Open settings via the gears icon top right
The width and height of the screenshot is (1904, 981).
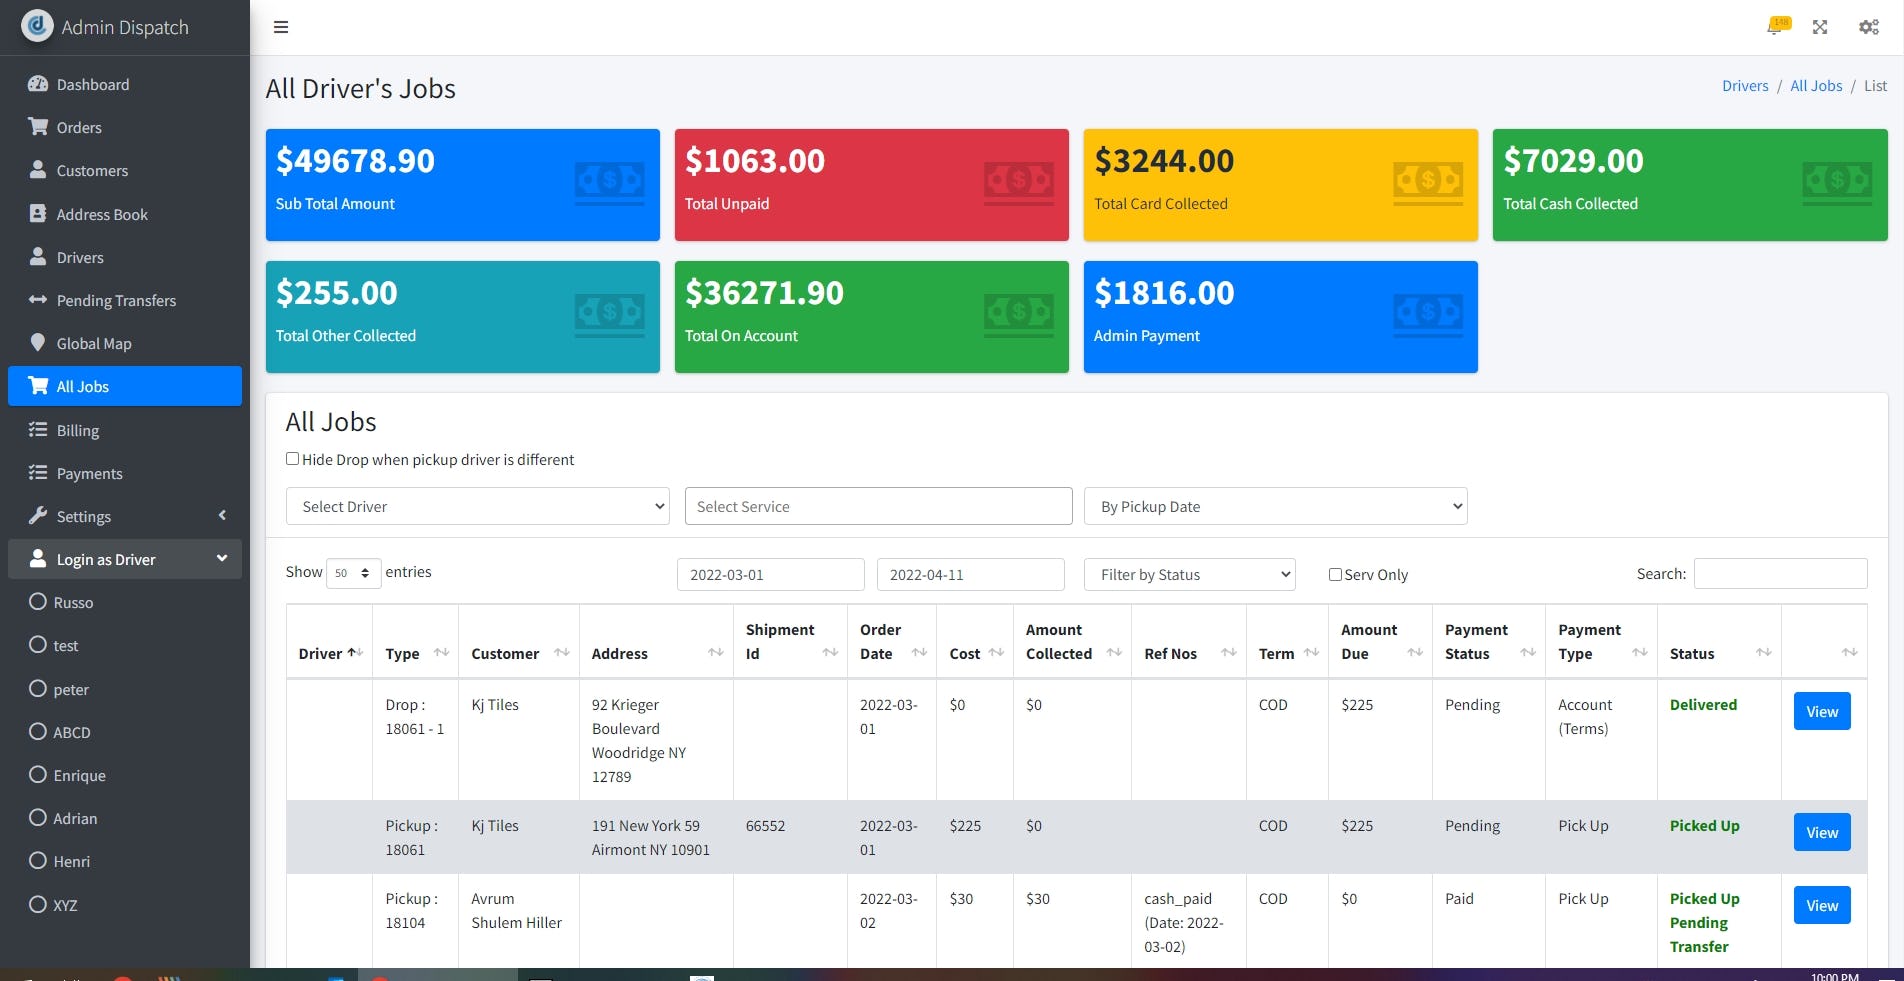click(1868, 27)
